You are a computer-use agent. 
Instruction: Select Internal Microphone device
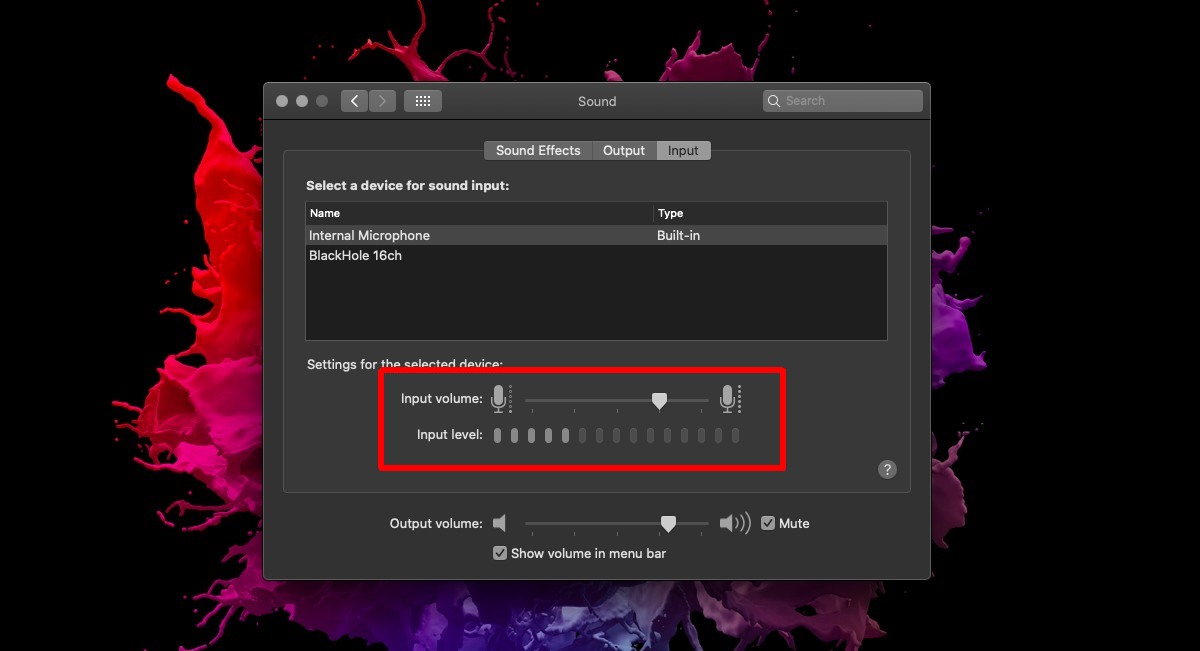(369, 236)
